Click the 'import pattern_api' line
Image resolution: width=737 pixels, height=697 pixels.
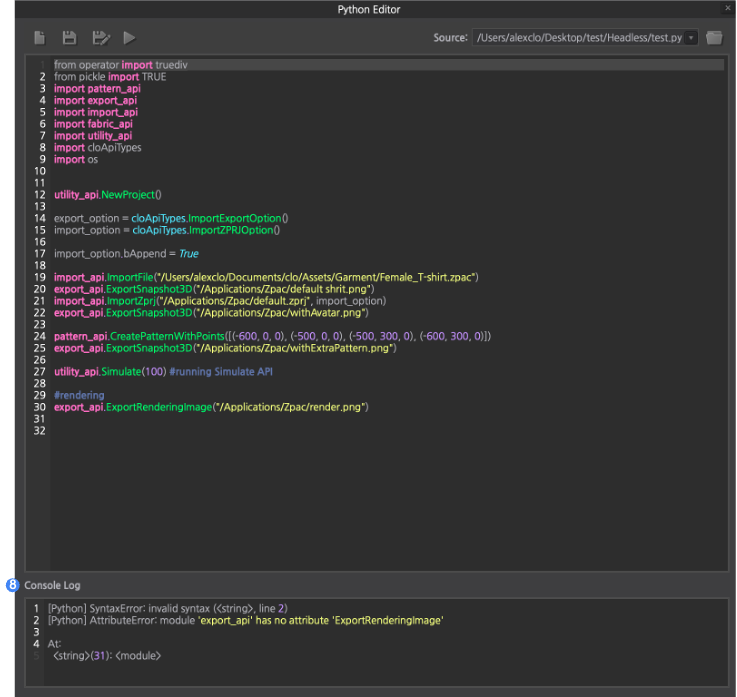(97, 88)
